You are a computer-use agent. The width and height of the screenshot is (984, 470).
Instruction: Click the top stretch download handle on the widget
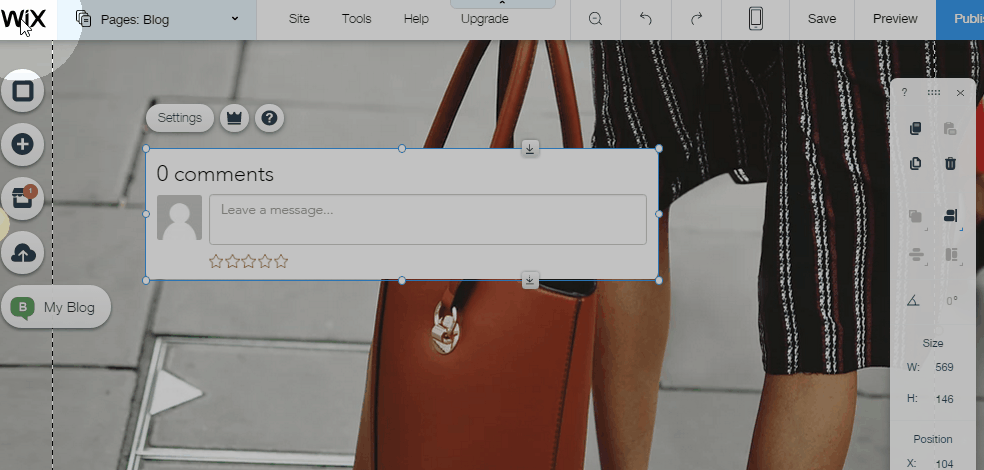point(530,149)
